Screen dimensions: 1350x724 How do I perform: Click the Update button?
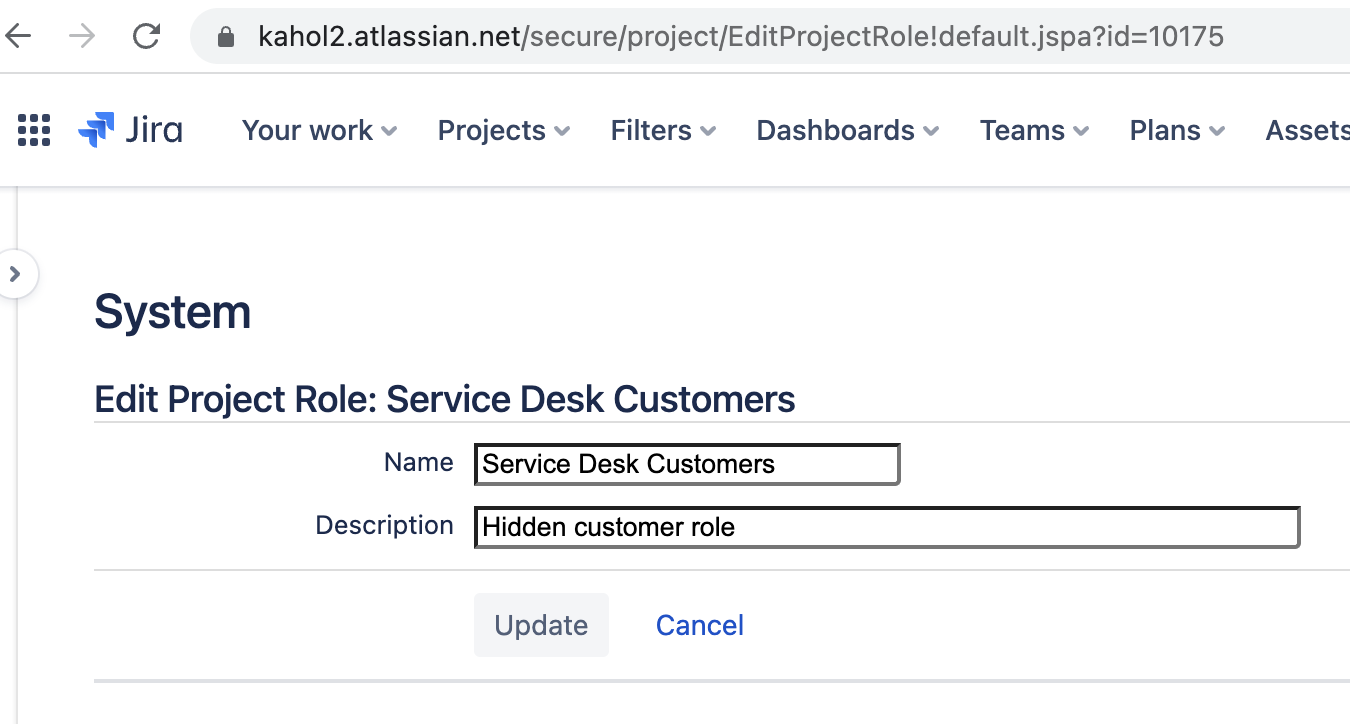[541, 624]
